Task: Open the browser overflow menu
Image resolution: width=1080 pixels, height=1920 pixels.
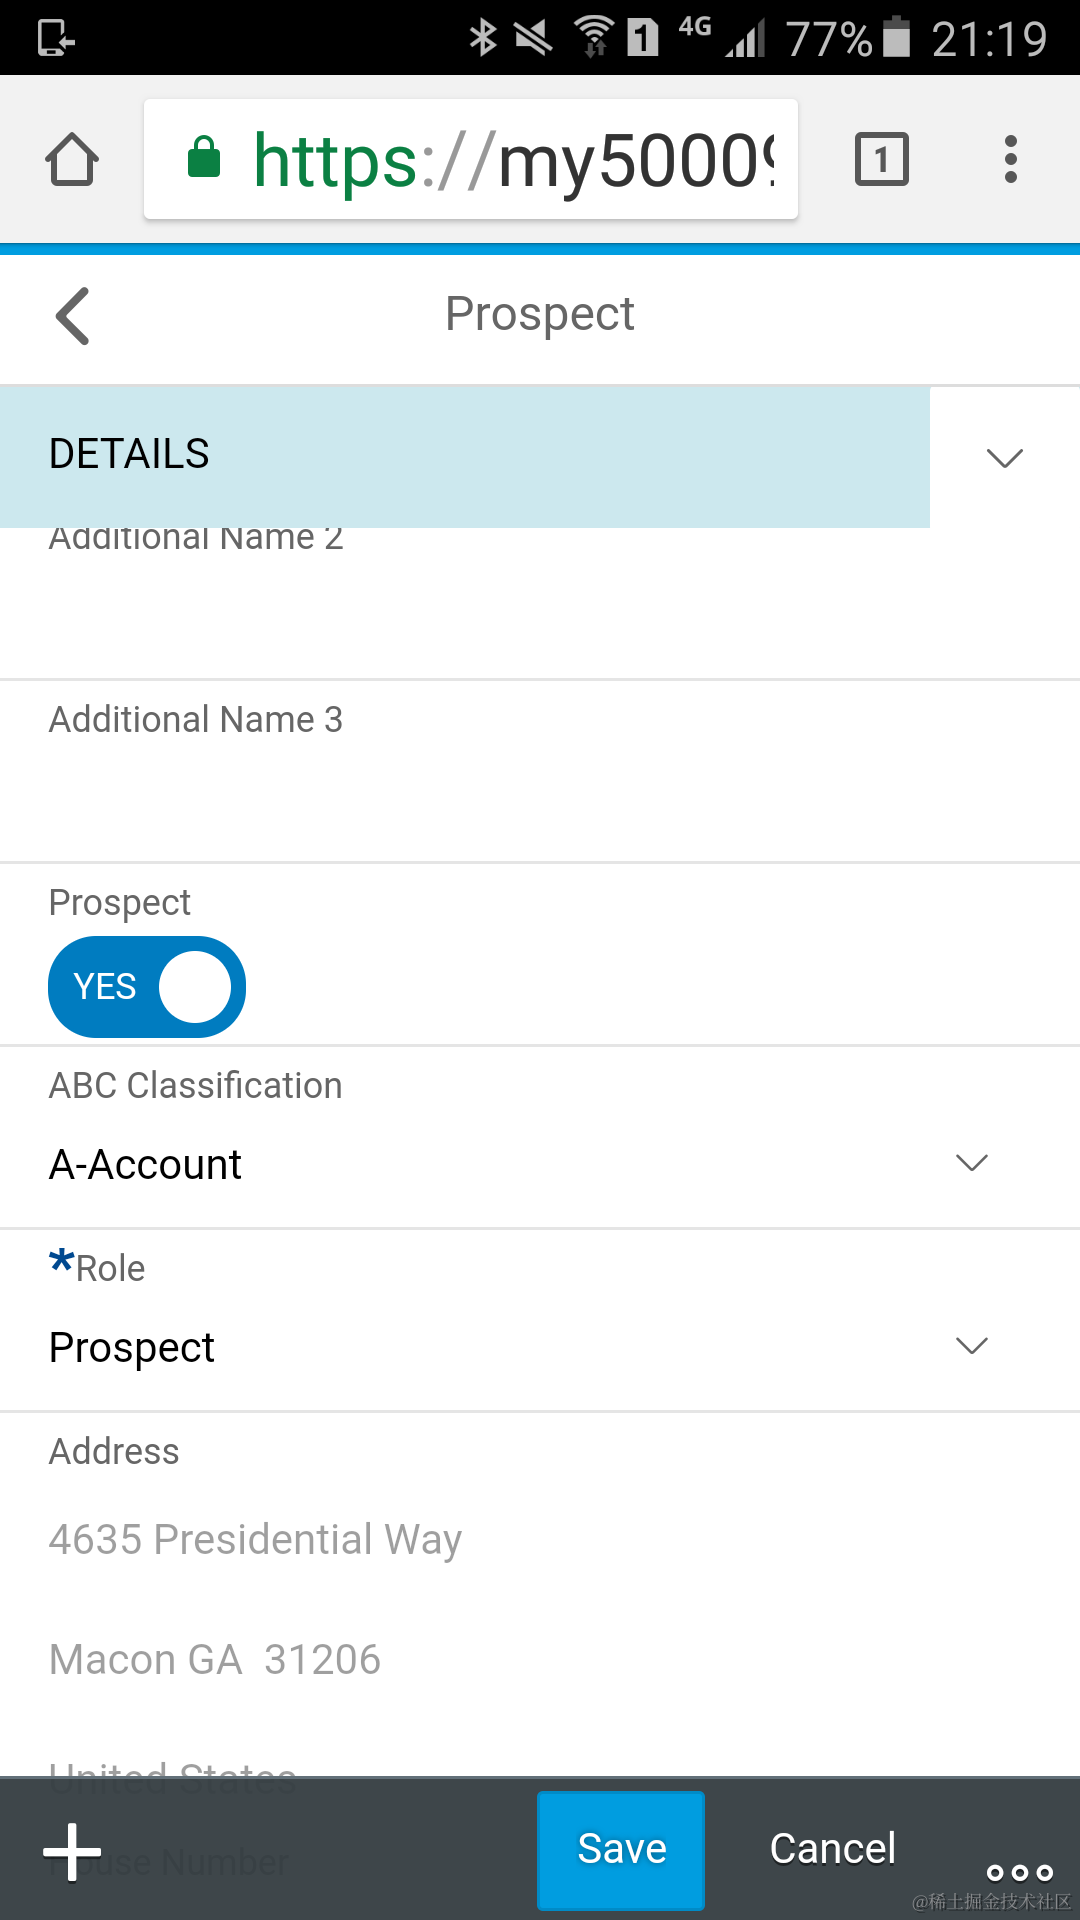Action: coord(1010,158)
